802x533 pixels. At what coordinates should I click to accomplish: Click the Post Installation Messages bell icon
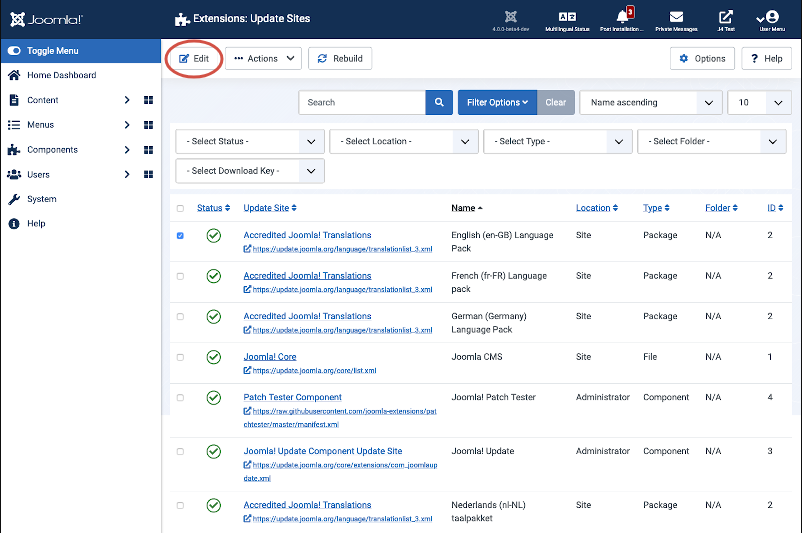[x=623, y=17]
